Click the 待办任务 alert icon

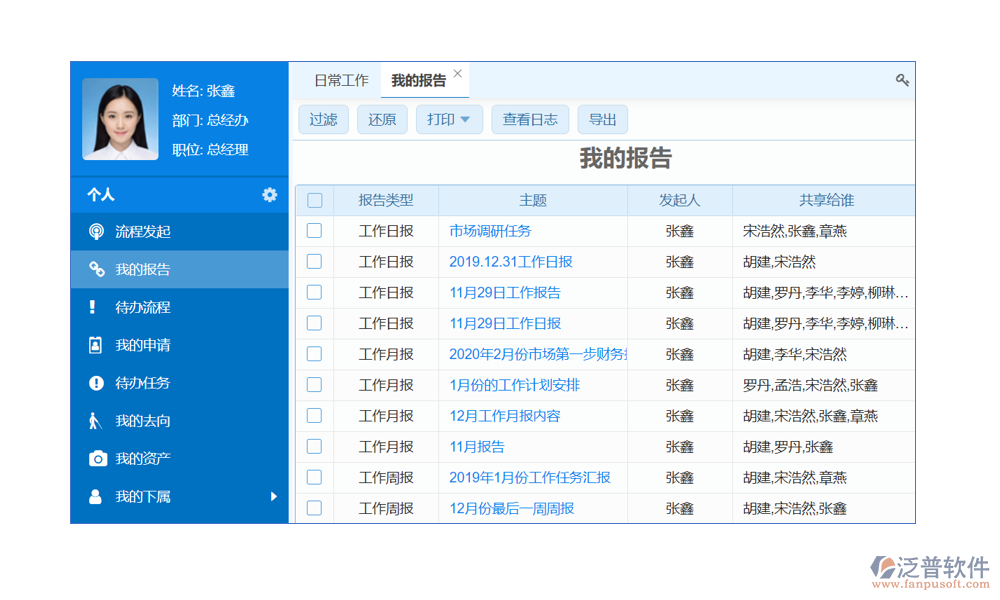(x=96, y=383)
